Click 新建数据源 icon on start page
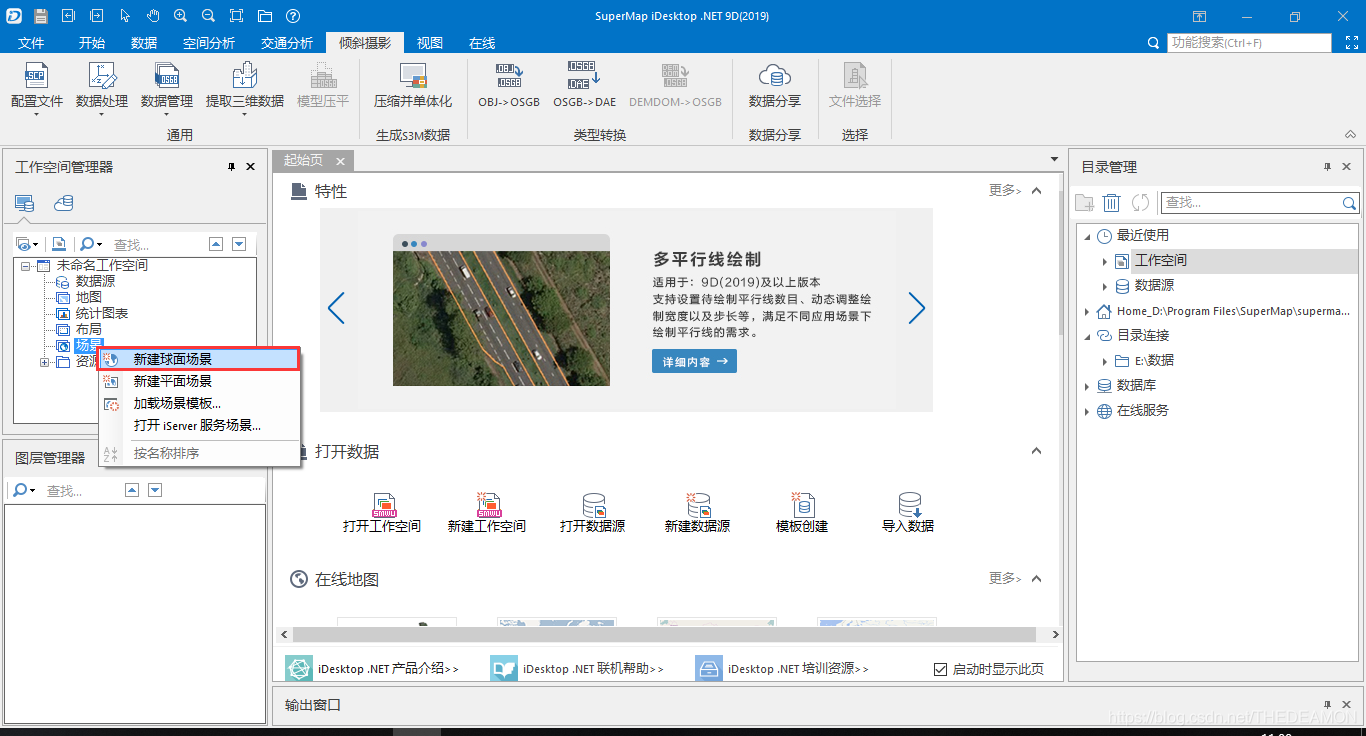The image size is (1366, 736). (x=698, y=504)
